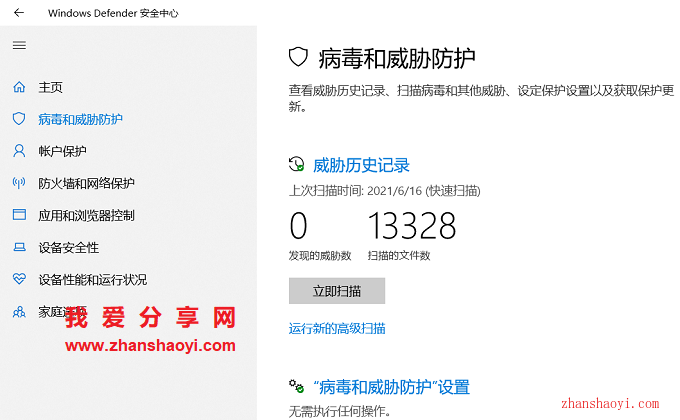Screen dimensions: 680x420
Task: Click the 帐户保护 person icon
Action: [19, 151]
